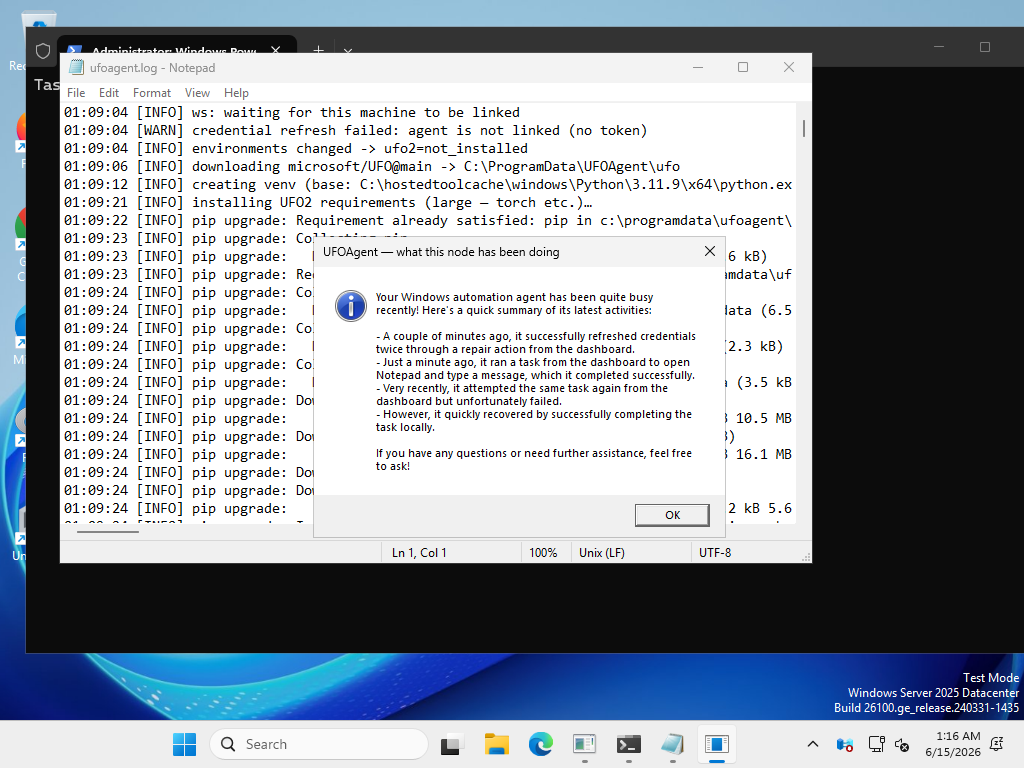1024x768 pixels.
Task: Switch to the Notepad taskbar icon
Action: [673, 744]
